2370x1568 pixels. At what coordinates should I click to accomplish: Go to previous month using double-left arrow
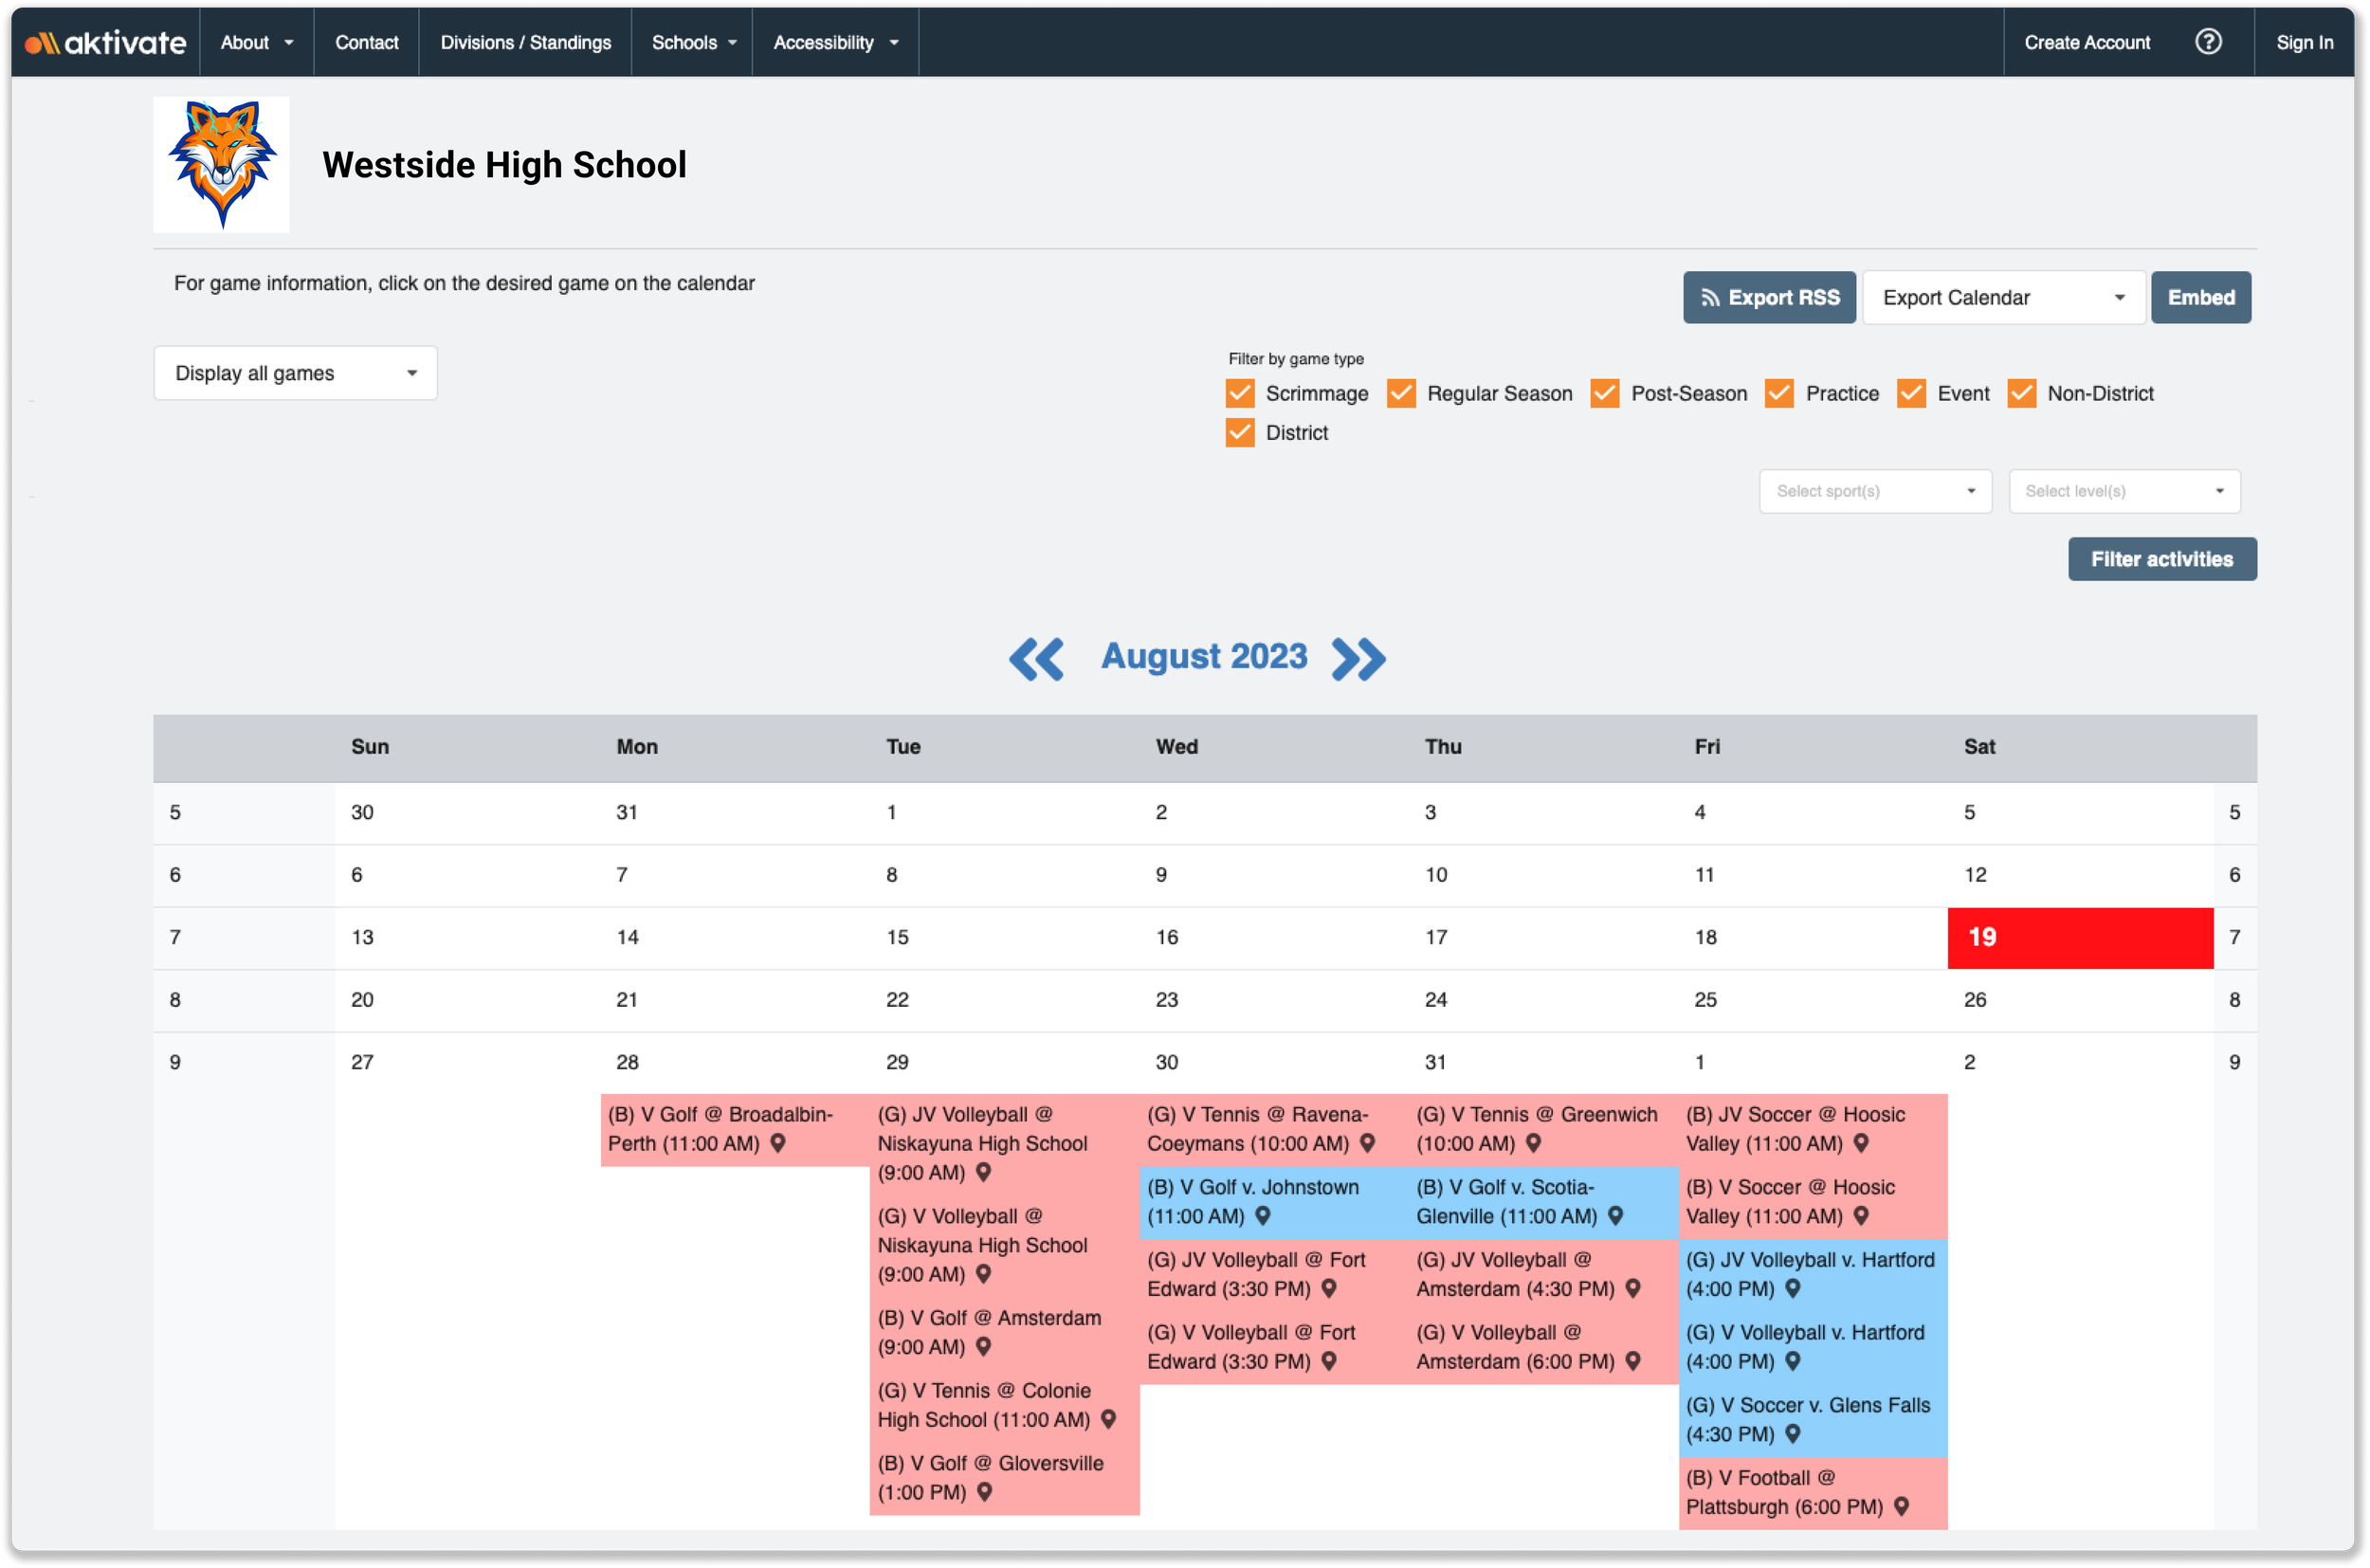(x=1036, y=658)
